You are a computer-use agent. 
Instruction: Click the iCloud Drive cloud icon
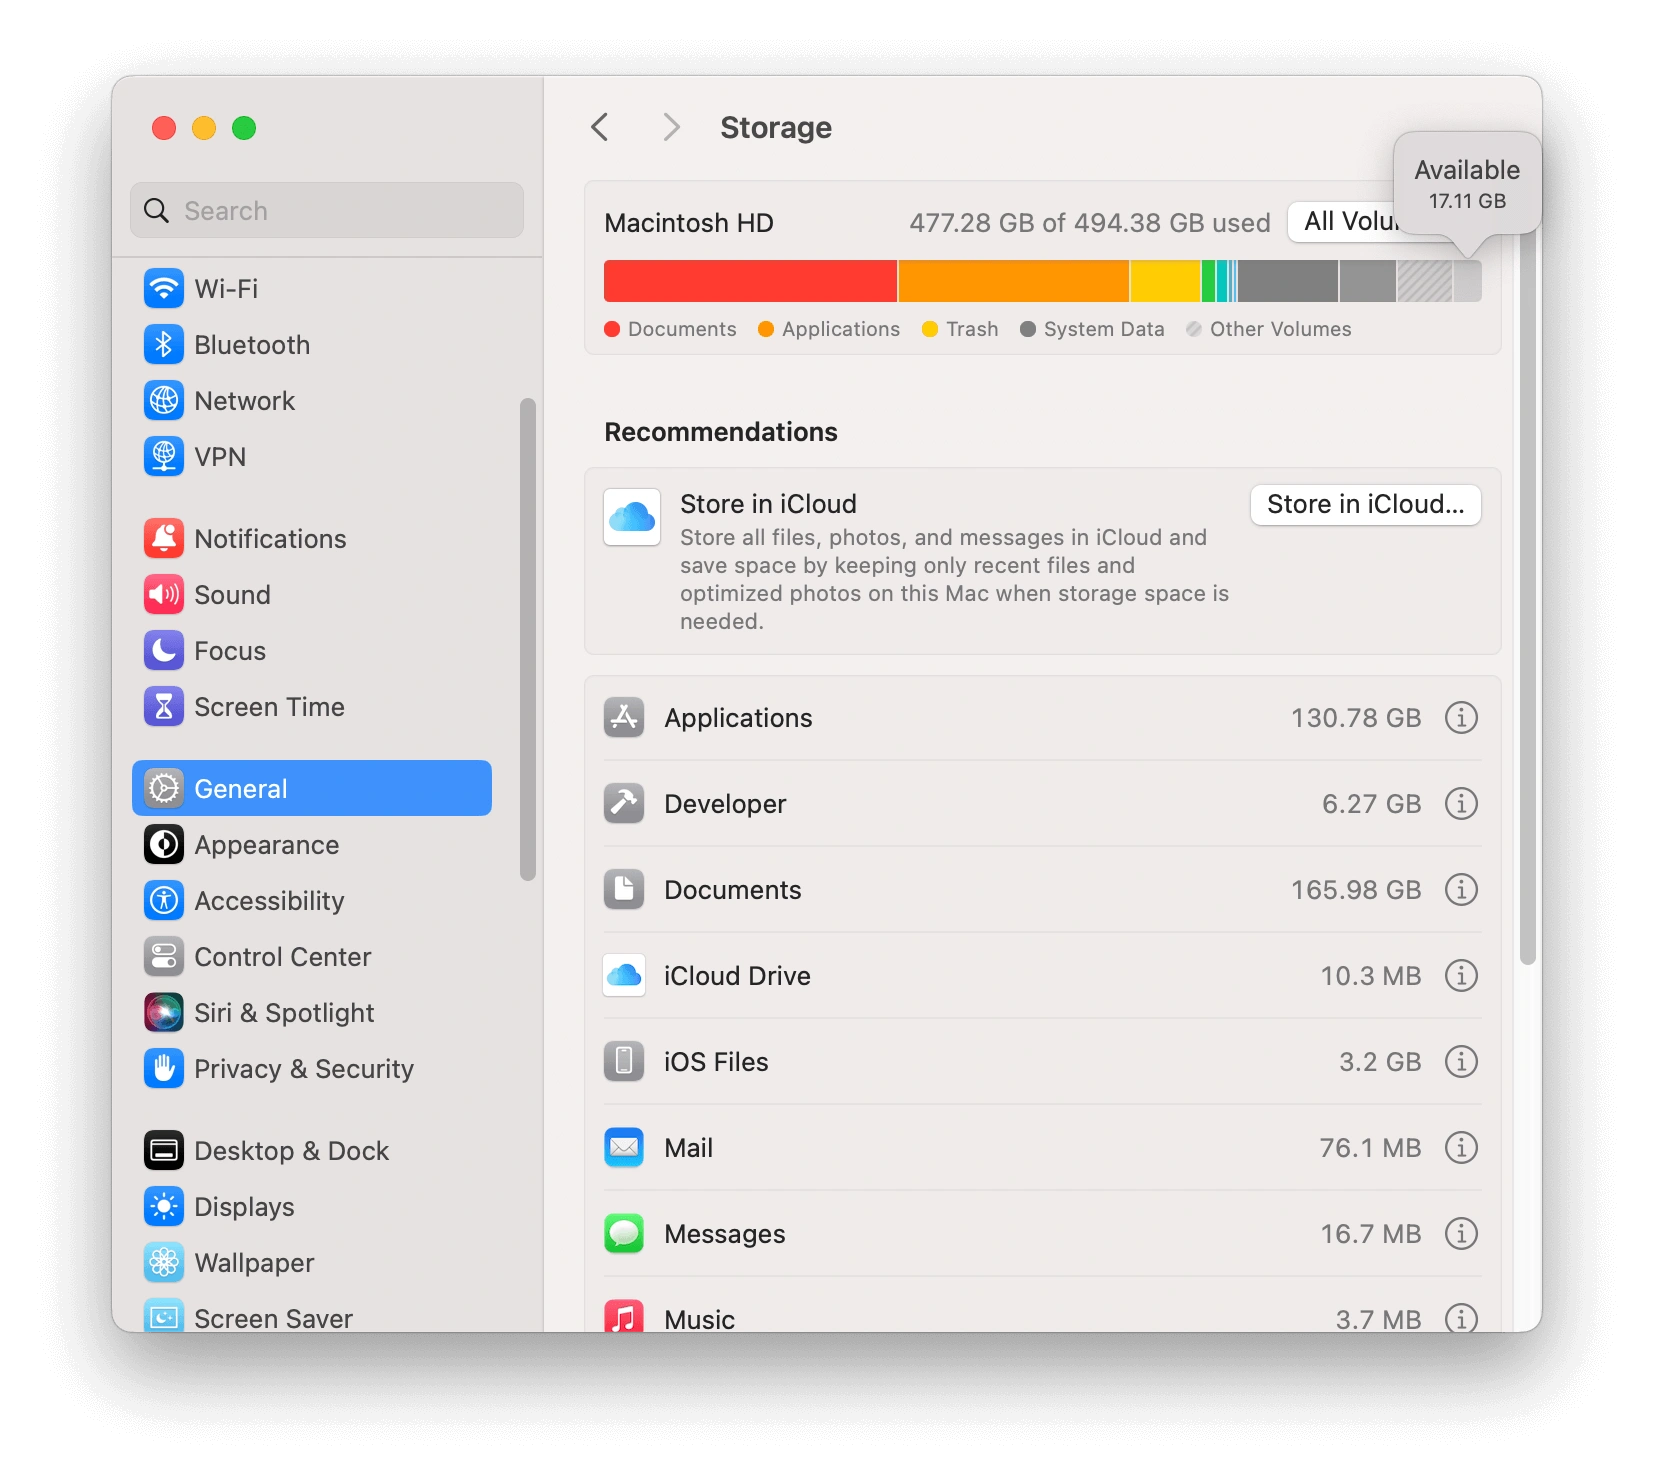(x=623, y=976)
